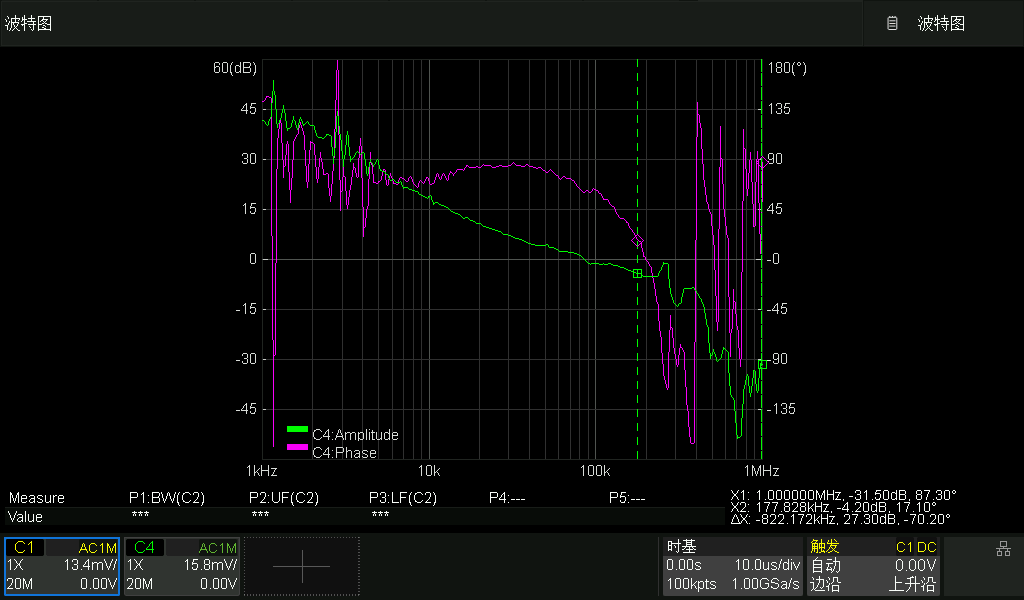The width and height of the screenshot is (1024, 600).
Task: Click the empty P4:--- measurement slot
Action: pos(507,498)
